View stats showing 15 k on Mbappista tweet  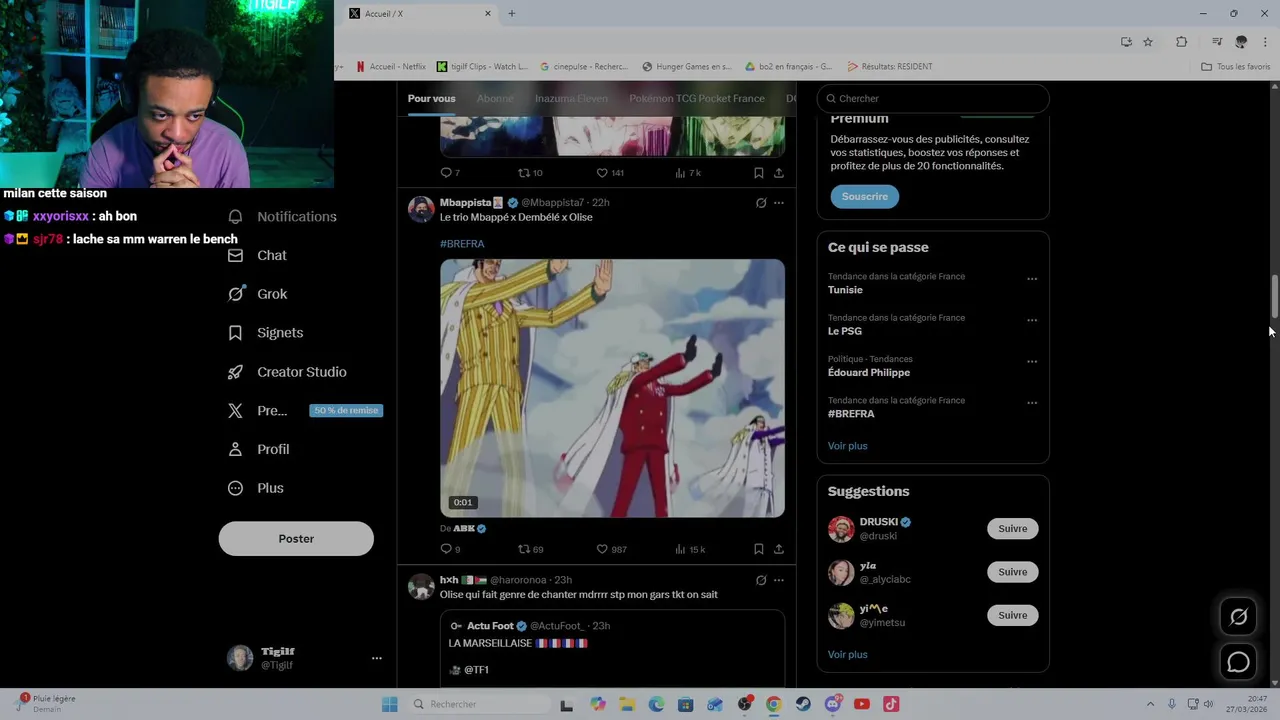click(690, 549)
